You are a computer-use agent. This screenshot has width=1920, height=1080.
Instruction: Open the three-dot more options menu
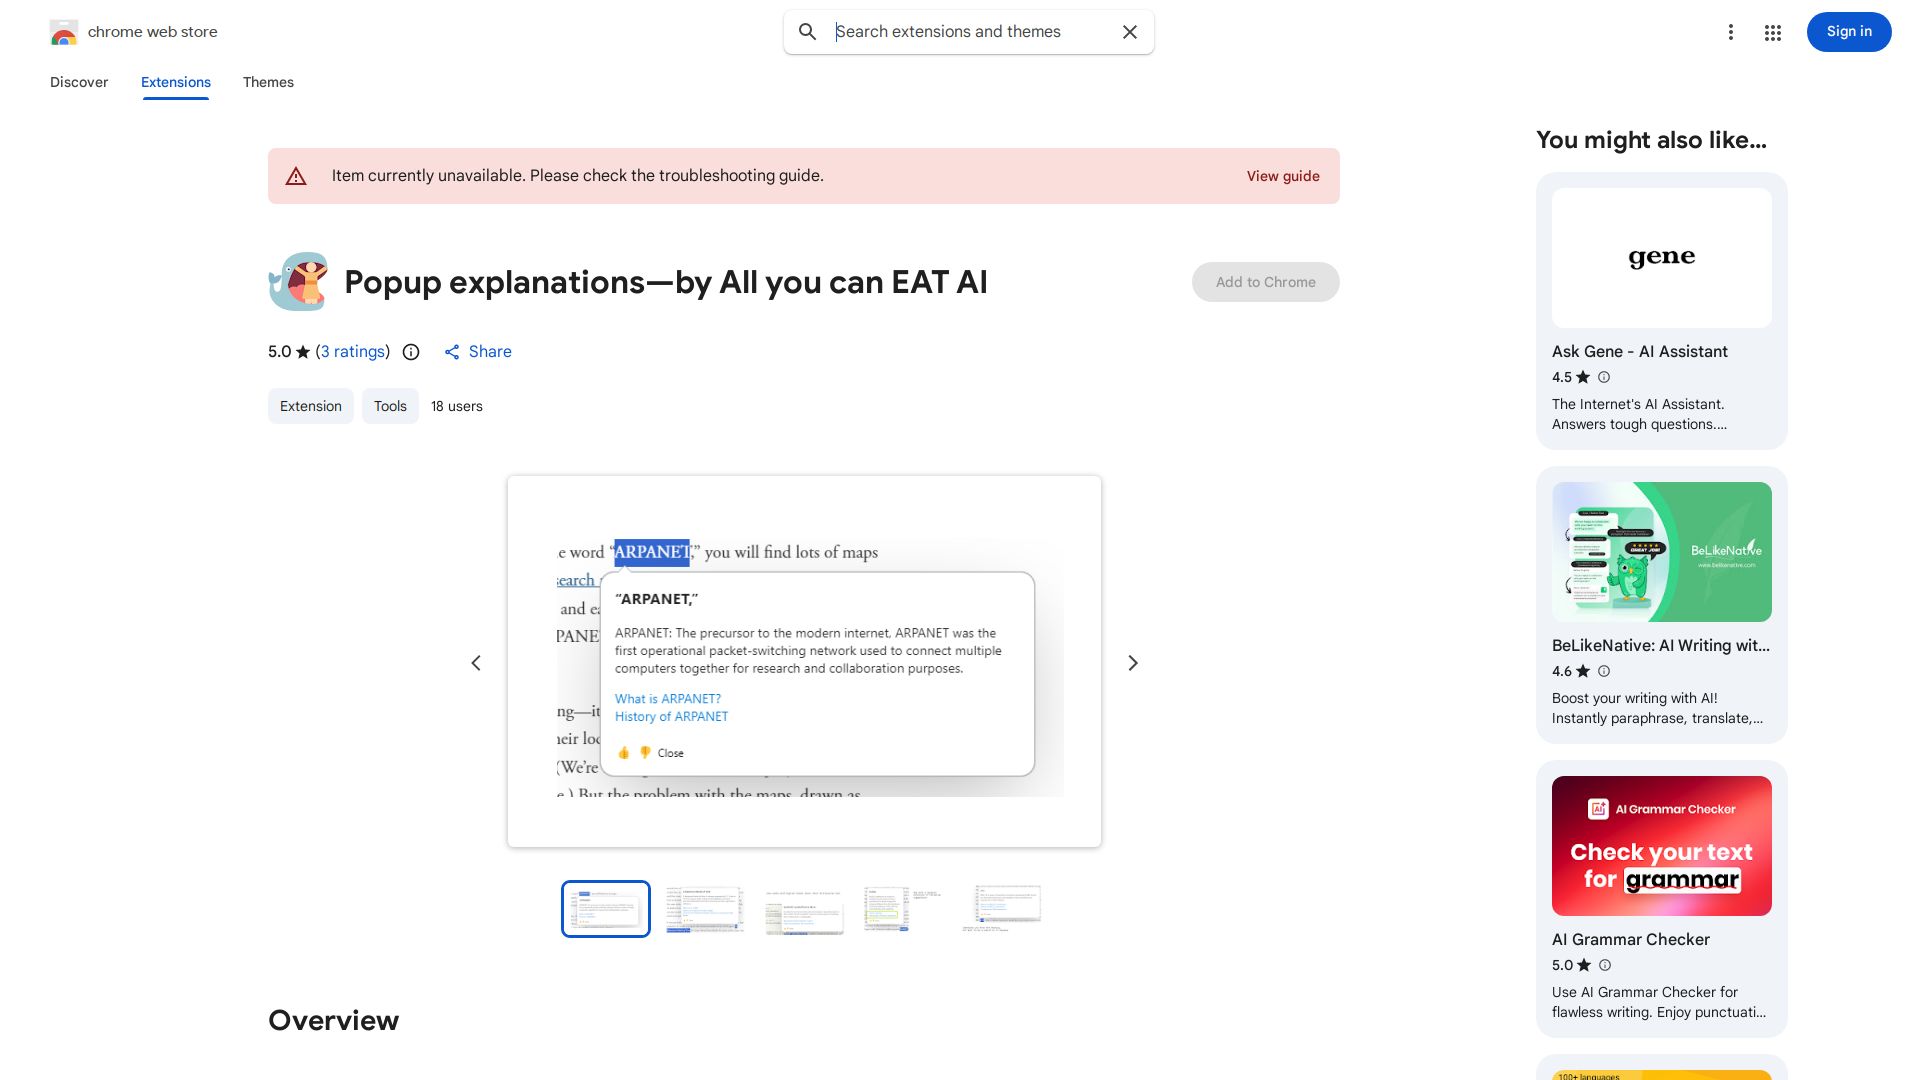tap(1730, 32)
